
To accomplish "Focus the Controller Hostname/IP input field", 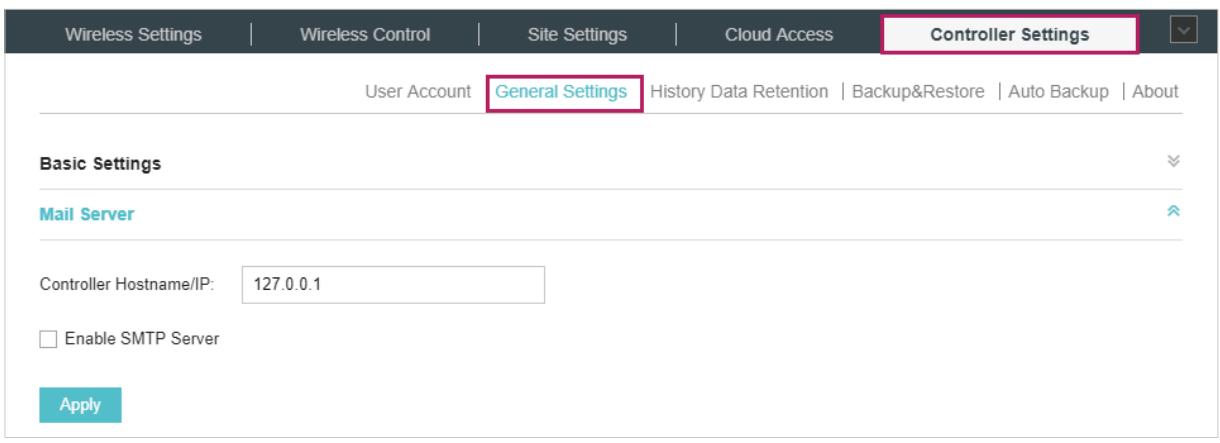I will [393, 284].
